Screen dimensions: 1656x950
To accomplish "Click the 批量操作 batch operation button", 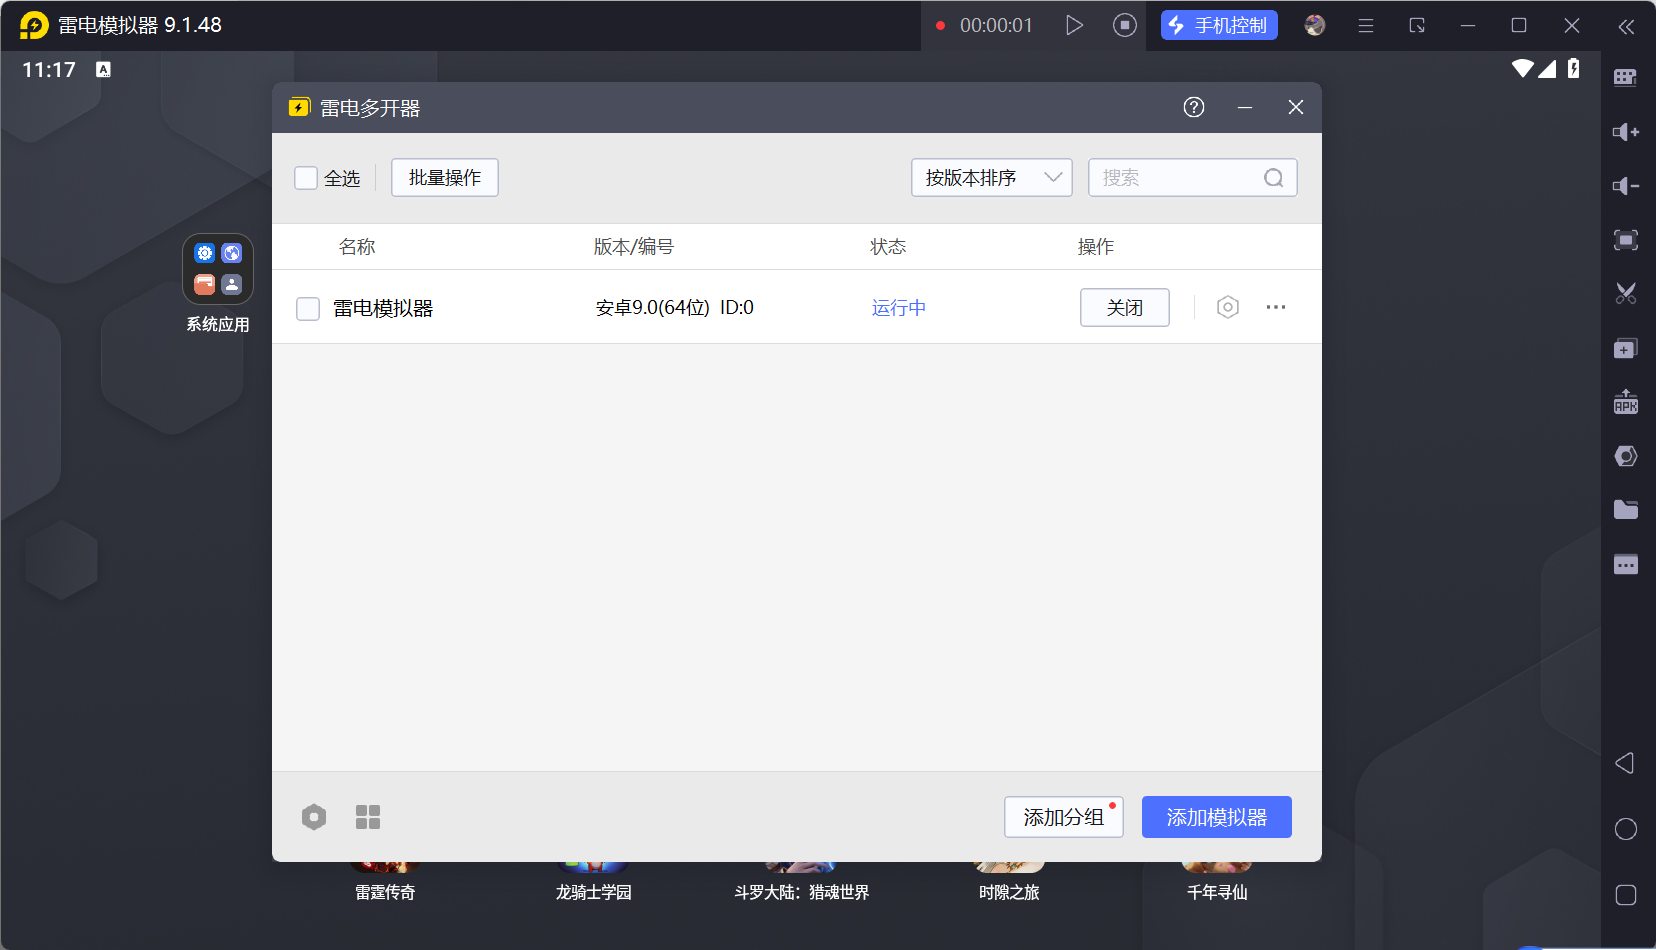I will (444, 178).
